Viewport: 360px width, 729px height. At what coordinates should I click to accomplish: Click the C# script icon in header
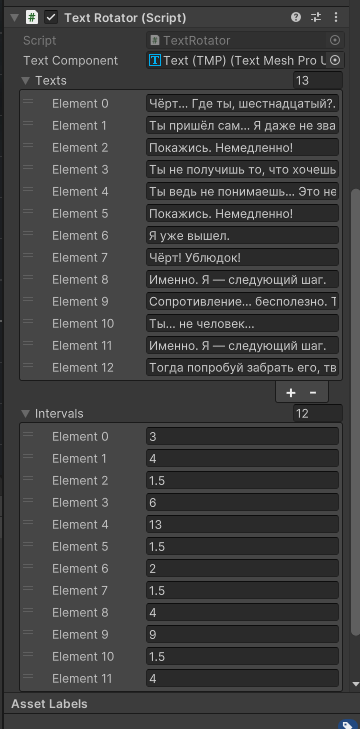click(x=32, y=18)
